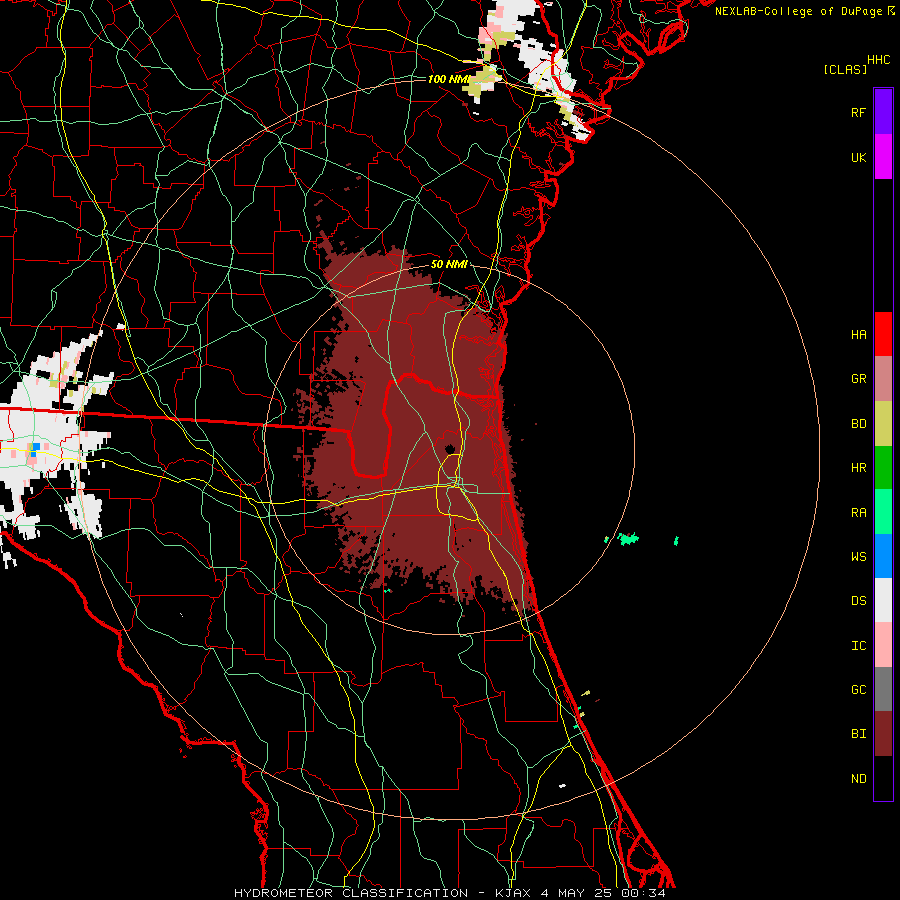Click the GR legend label
The height and width of the screenshot is (900, 900).
pyautogui.click(x=859, y=379)
